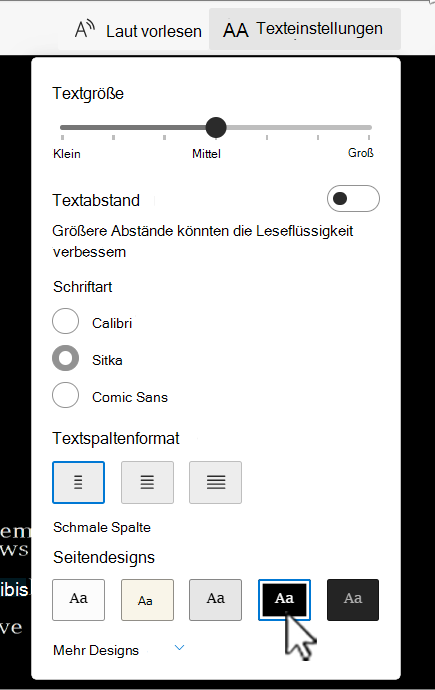Select the Comic Sans font radio button
This screenshot has width=435, height=690.
[66, 395]
